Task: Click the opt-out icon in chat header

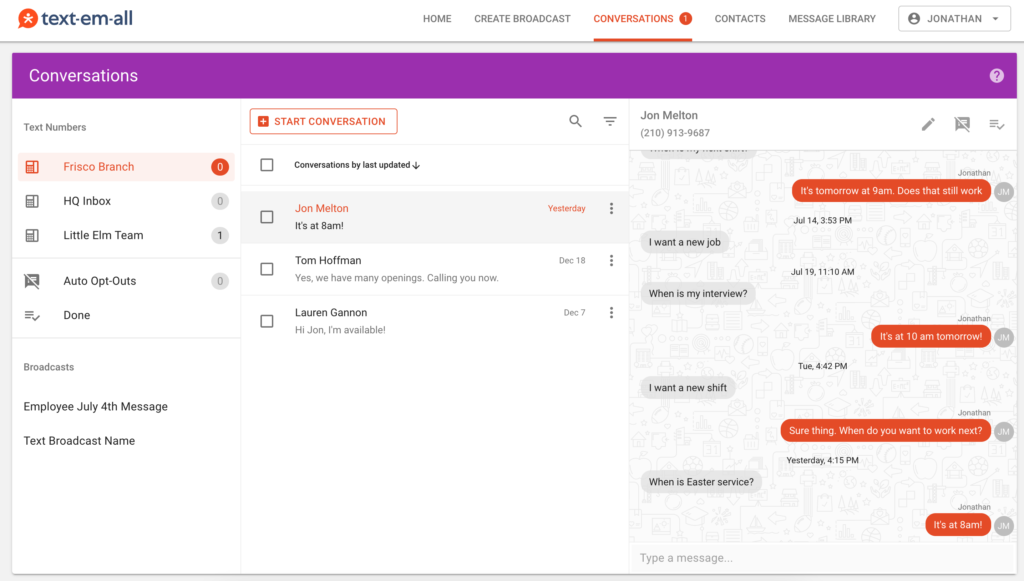Action: 962,124
